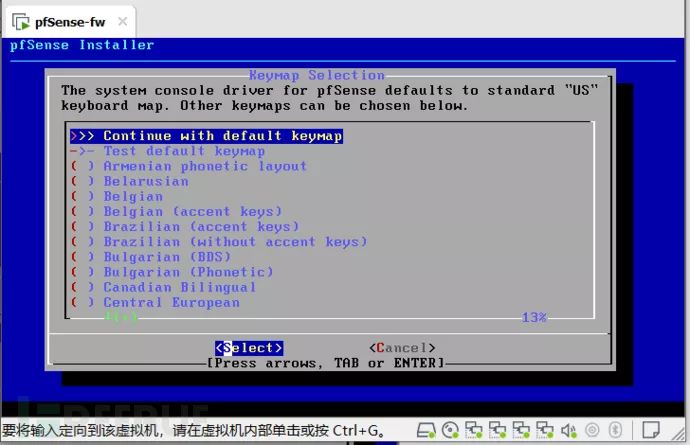Choose Test default keymap entry
Screen dimensions: 690x445
(x=167, y=151)
